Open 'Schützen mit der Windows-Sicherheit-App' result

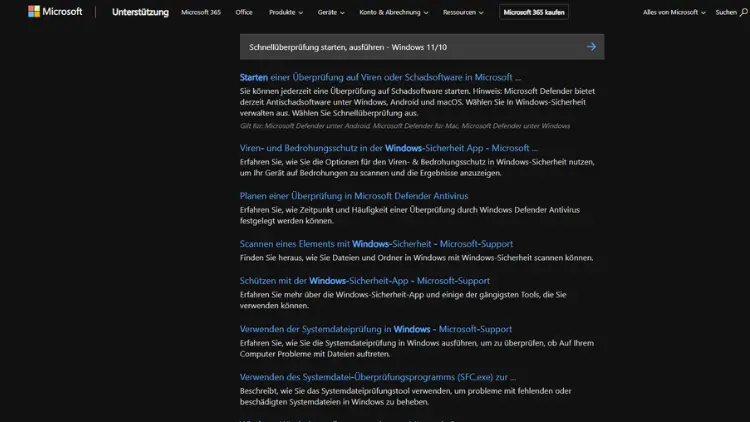pyautogui.click(x=364, y=280)
